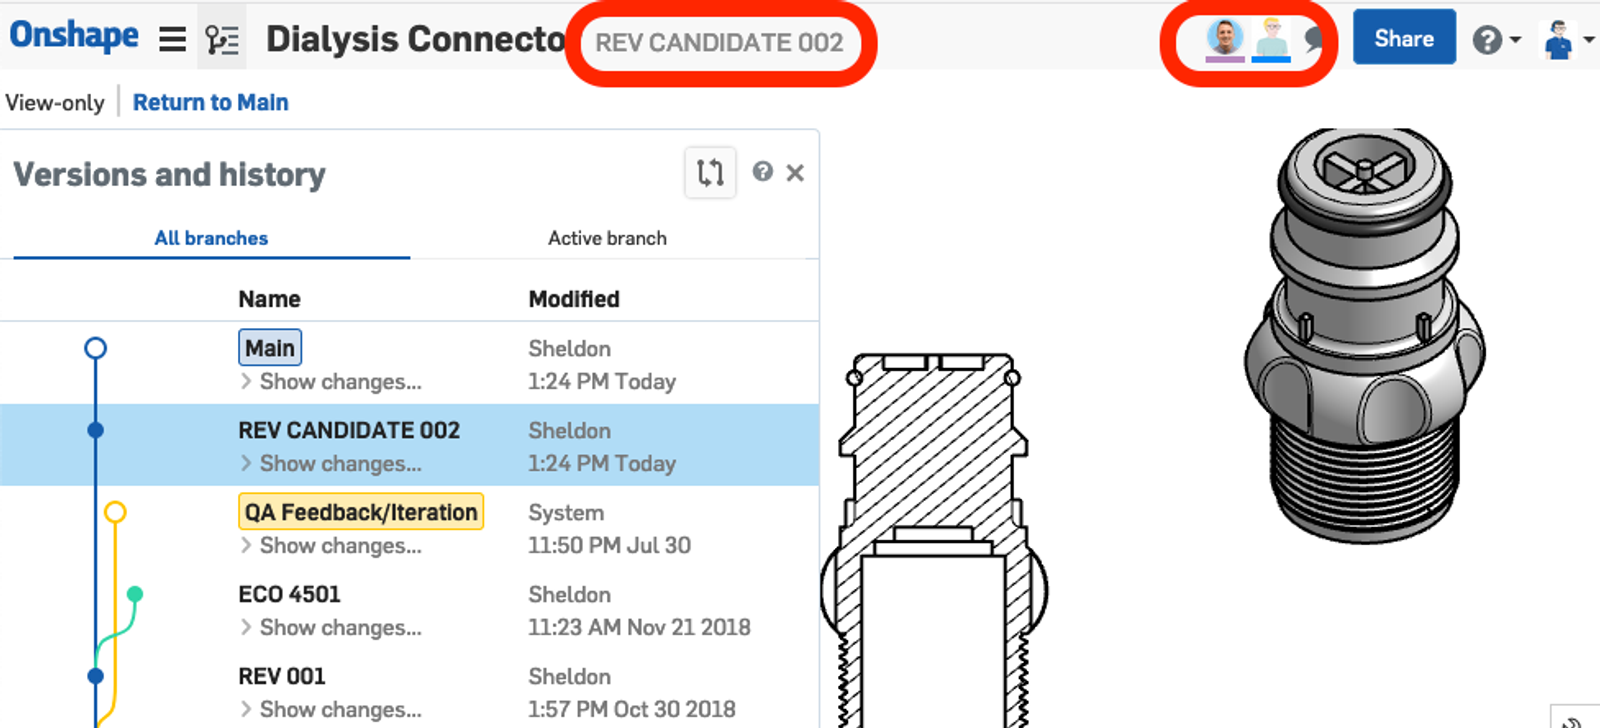The width and height of the screenshot is (1600, 728).
Task: Open the Versions and history toolbar icon
Action: coord(222,38)
